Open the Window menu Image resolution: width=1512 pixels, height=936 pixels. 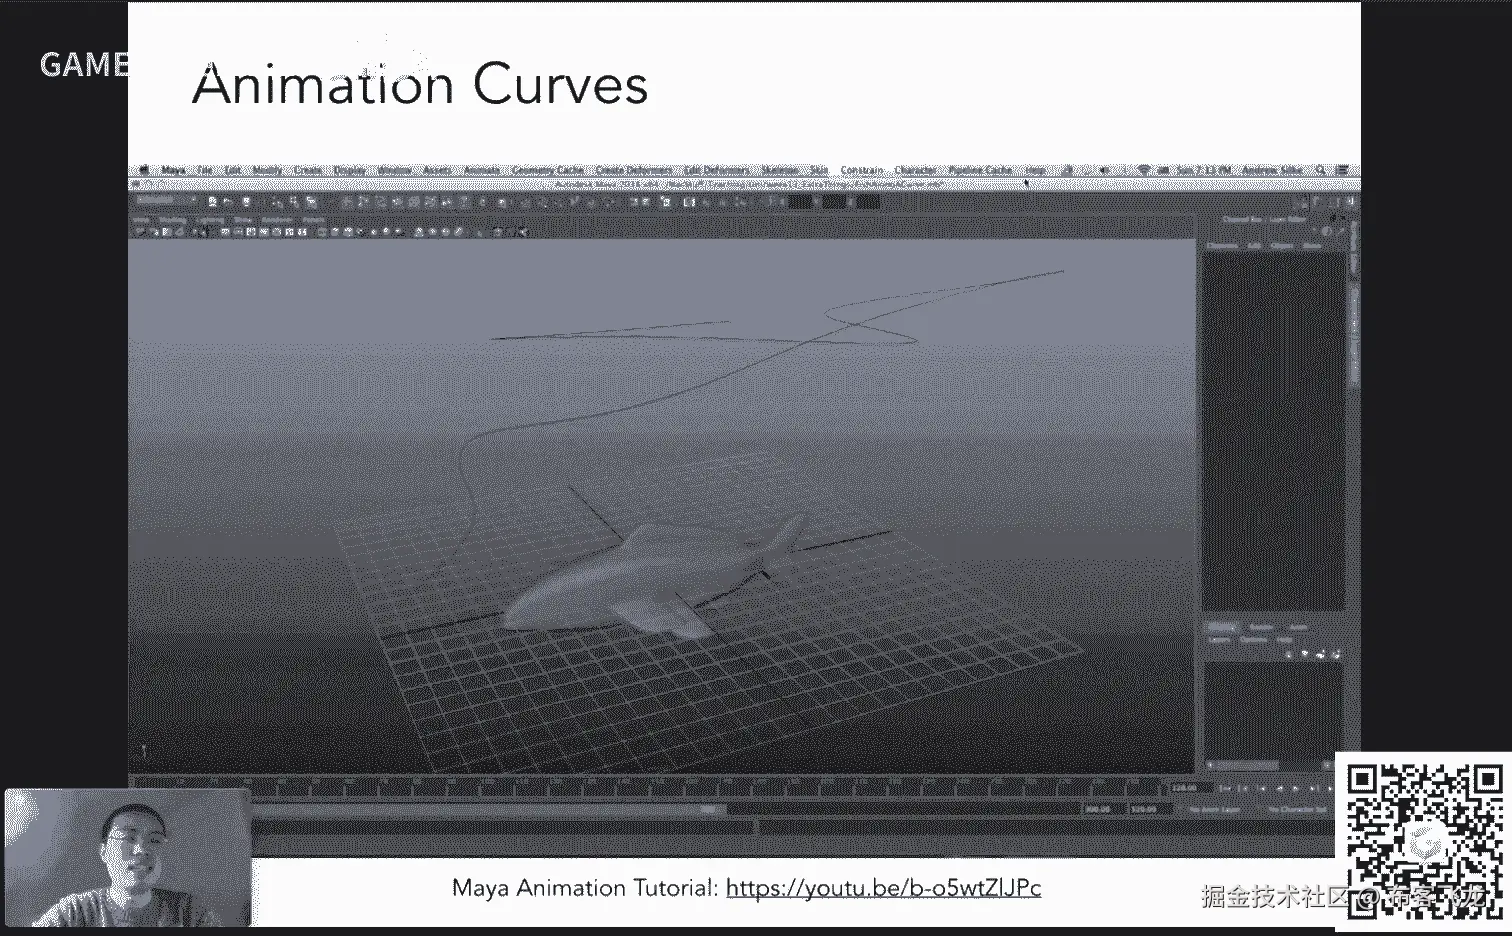click(394, 170)
